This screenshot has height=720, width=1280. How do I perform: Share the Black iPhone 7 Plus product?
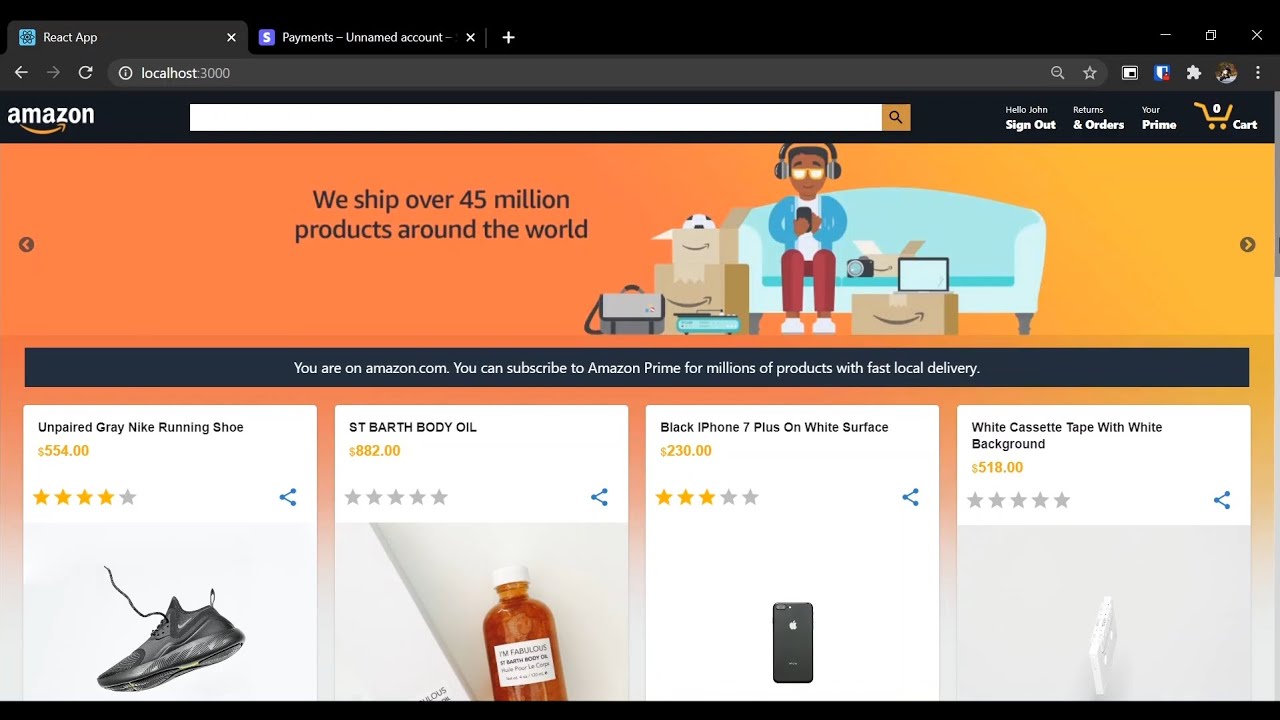tap(910, 497)
